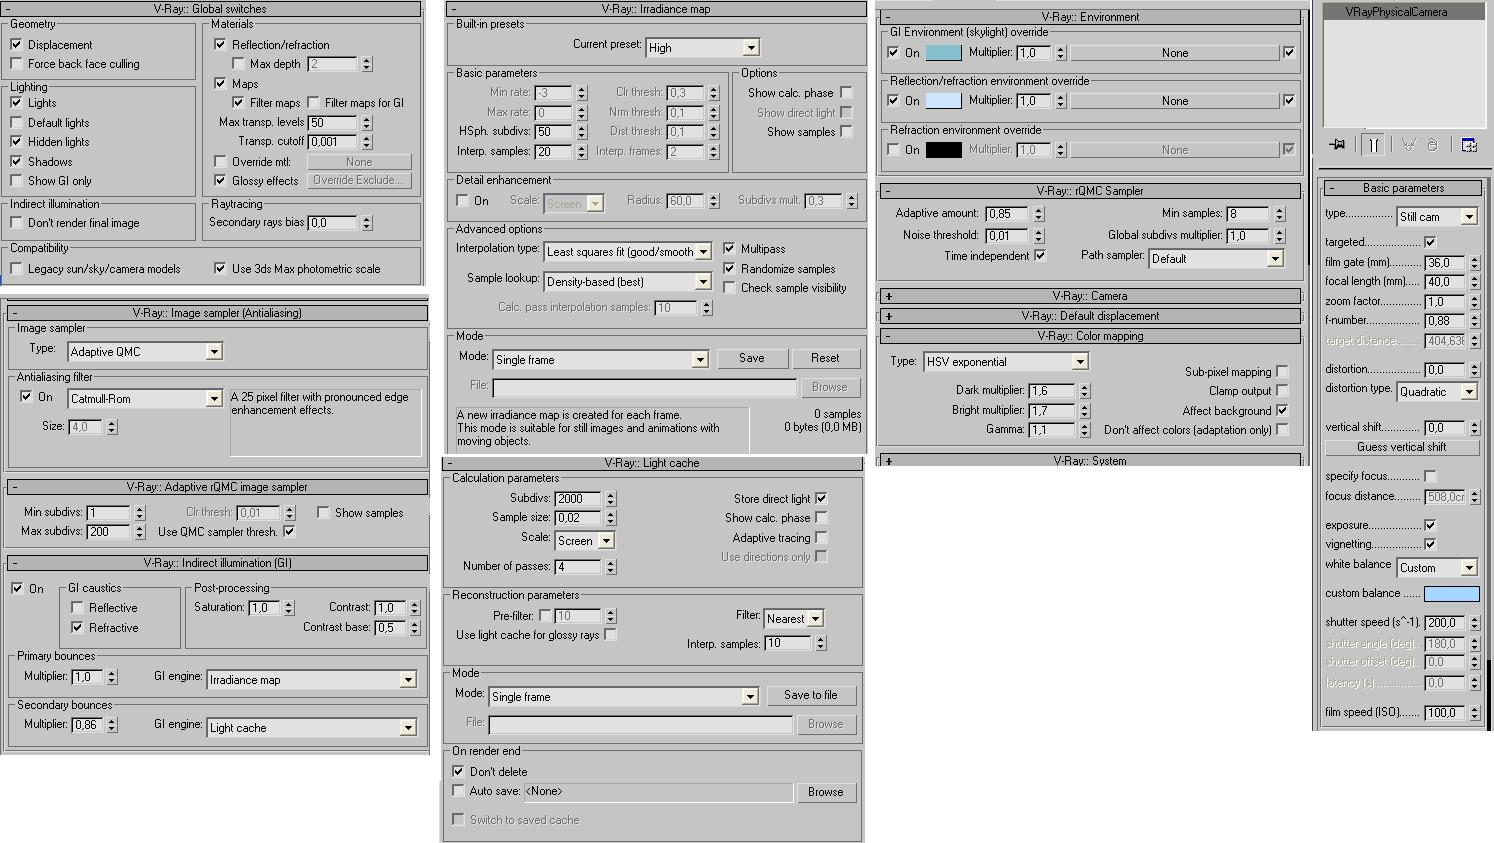The width and height of the screenshot is (1494, 843).
Task: Open the Color mapping Type dropdown
Action: pyautogui.click(x=1006, y=362)
